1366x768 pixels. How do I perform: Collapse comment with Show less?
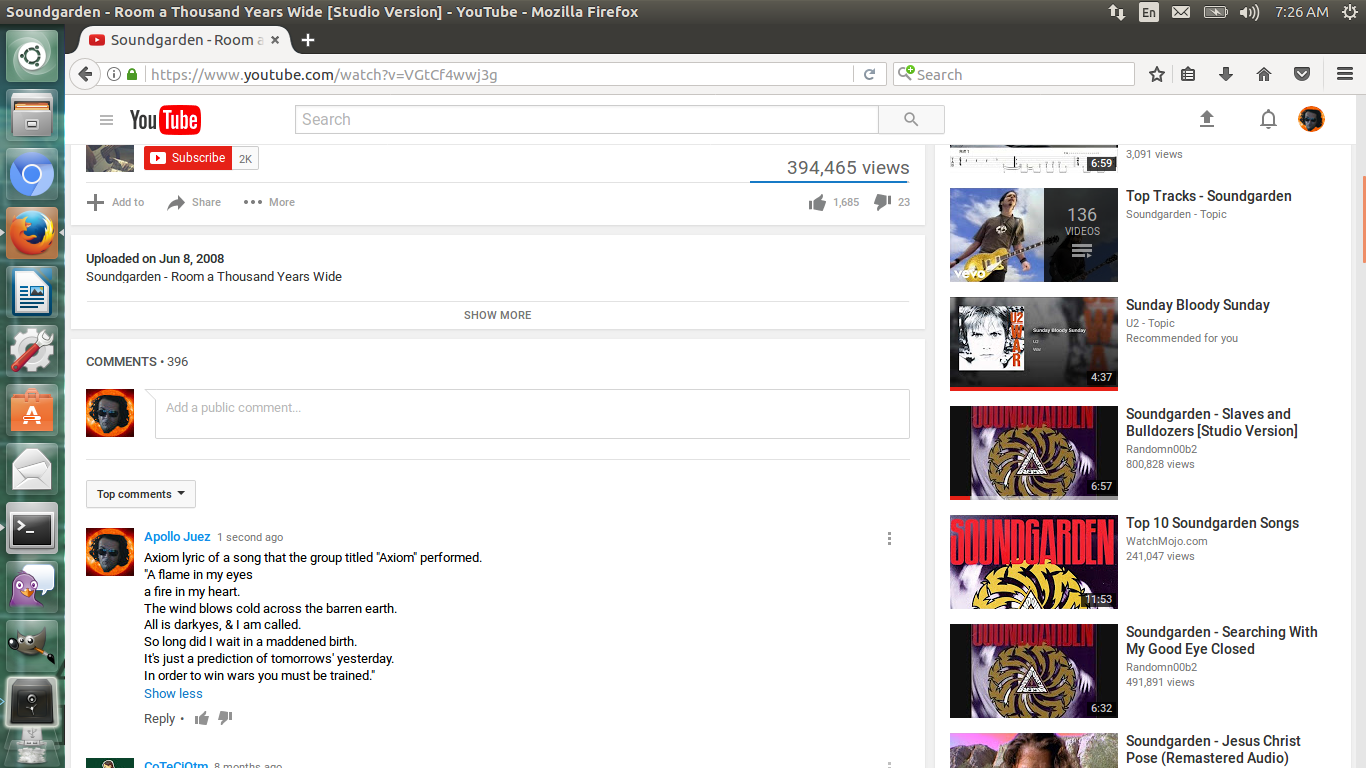pyautogui.click(x=173, y=693)
